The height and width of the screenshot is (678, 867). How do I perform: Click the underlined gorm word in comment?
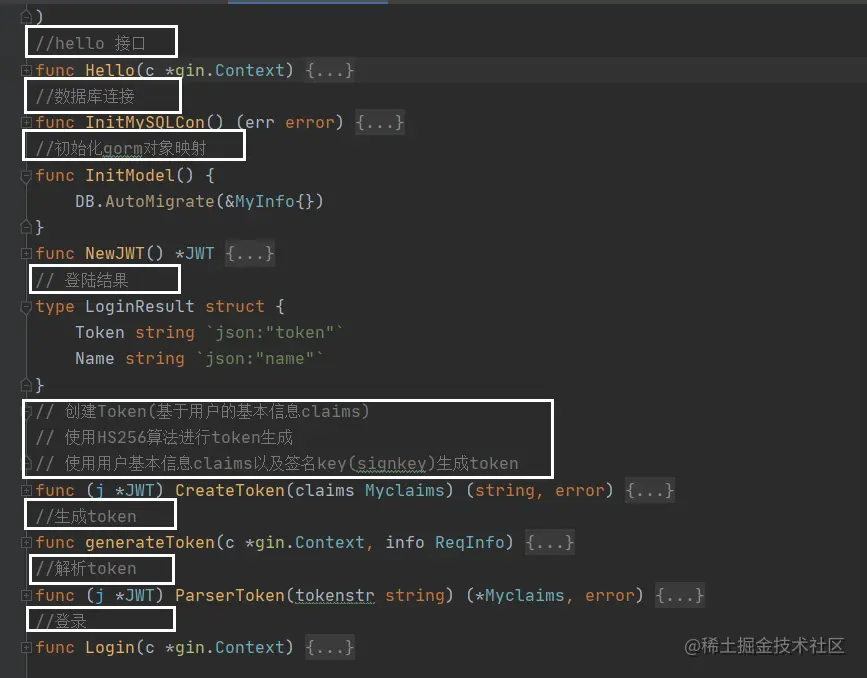[x=123, y=148]
